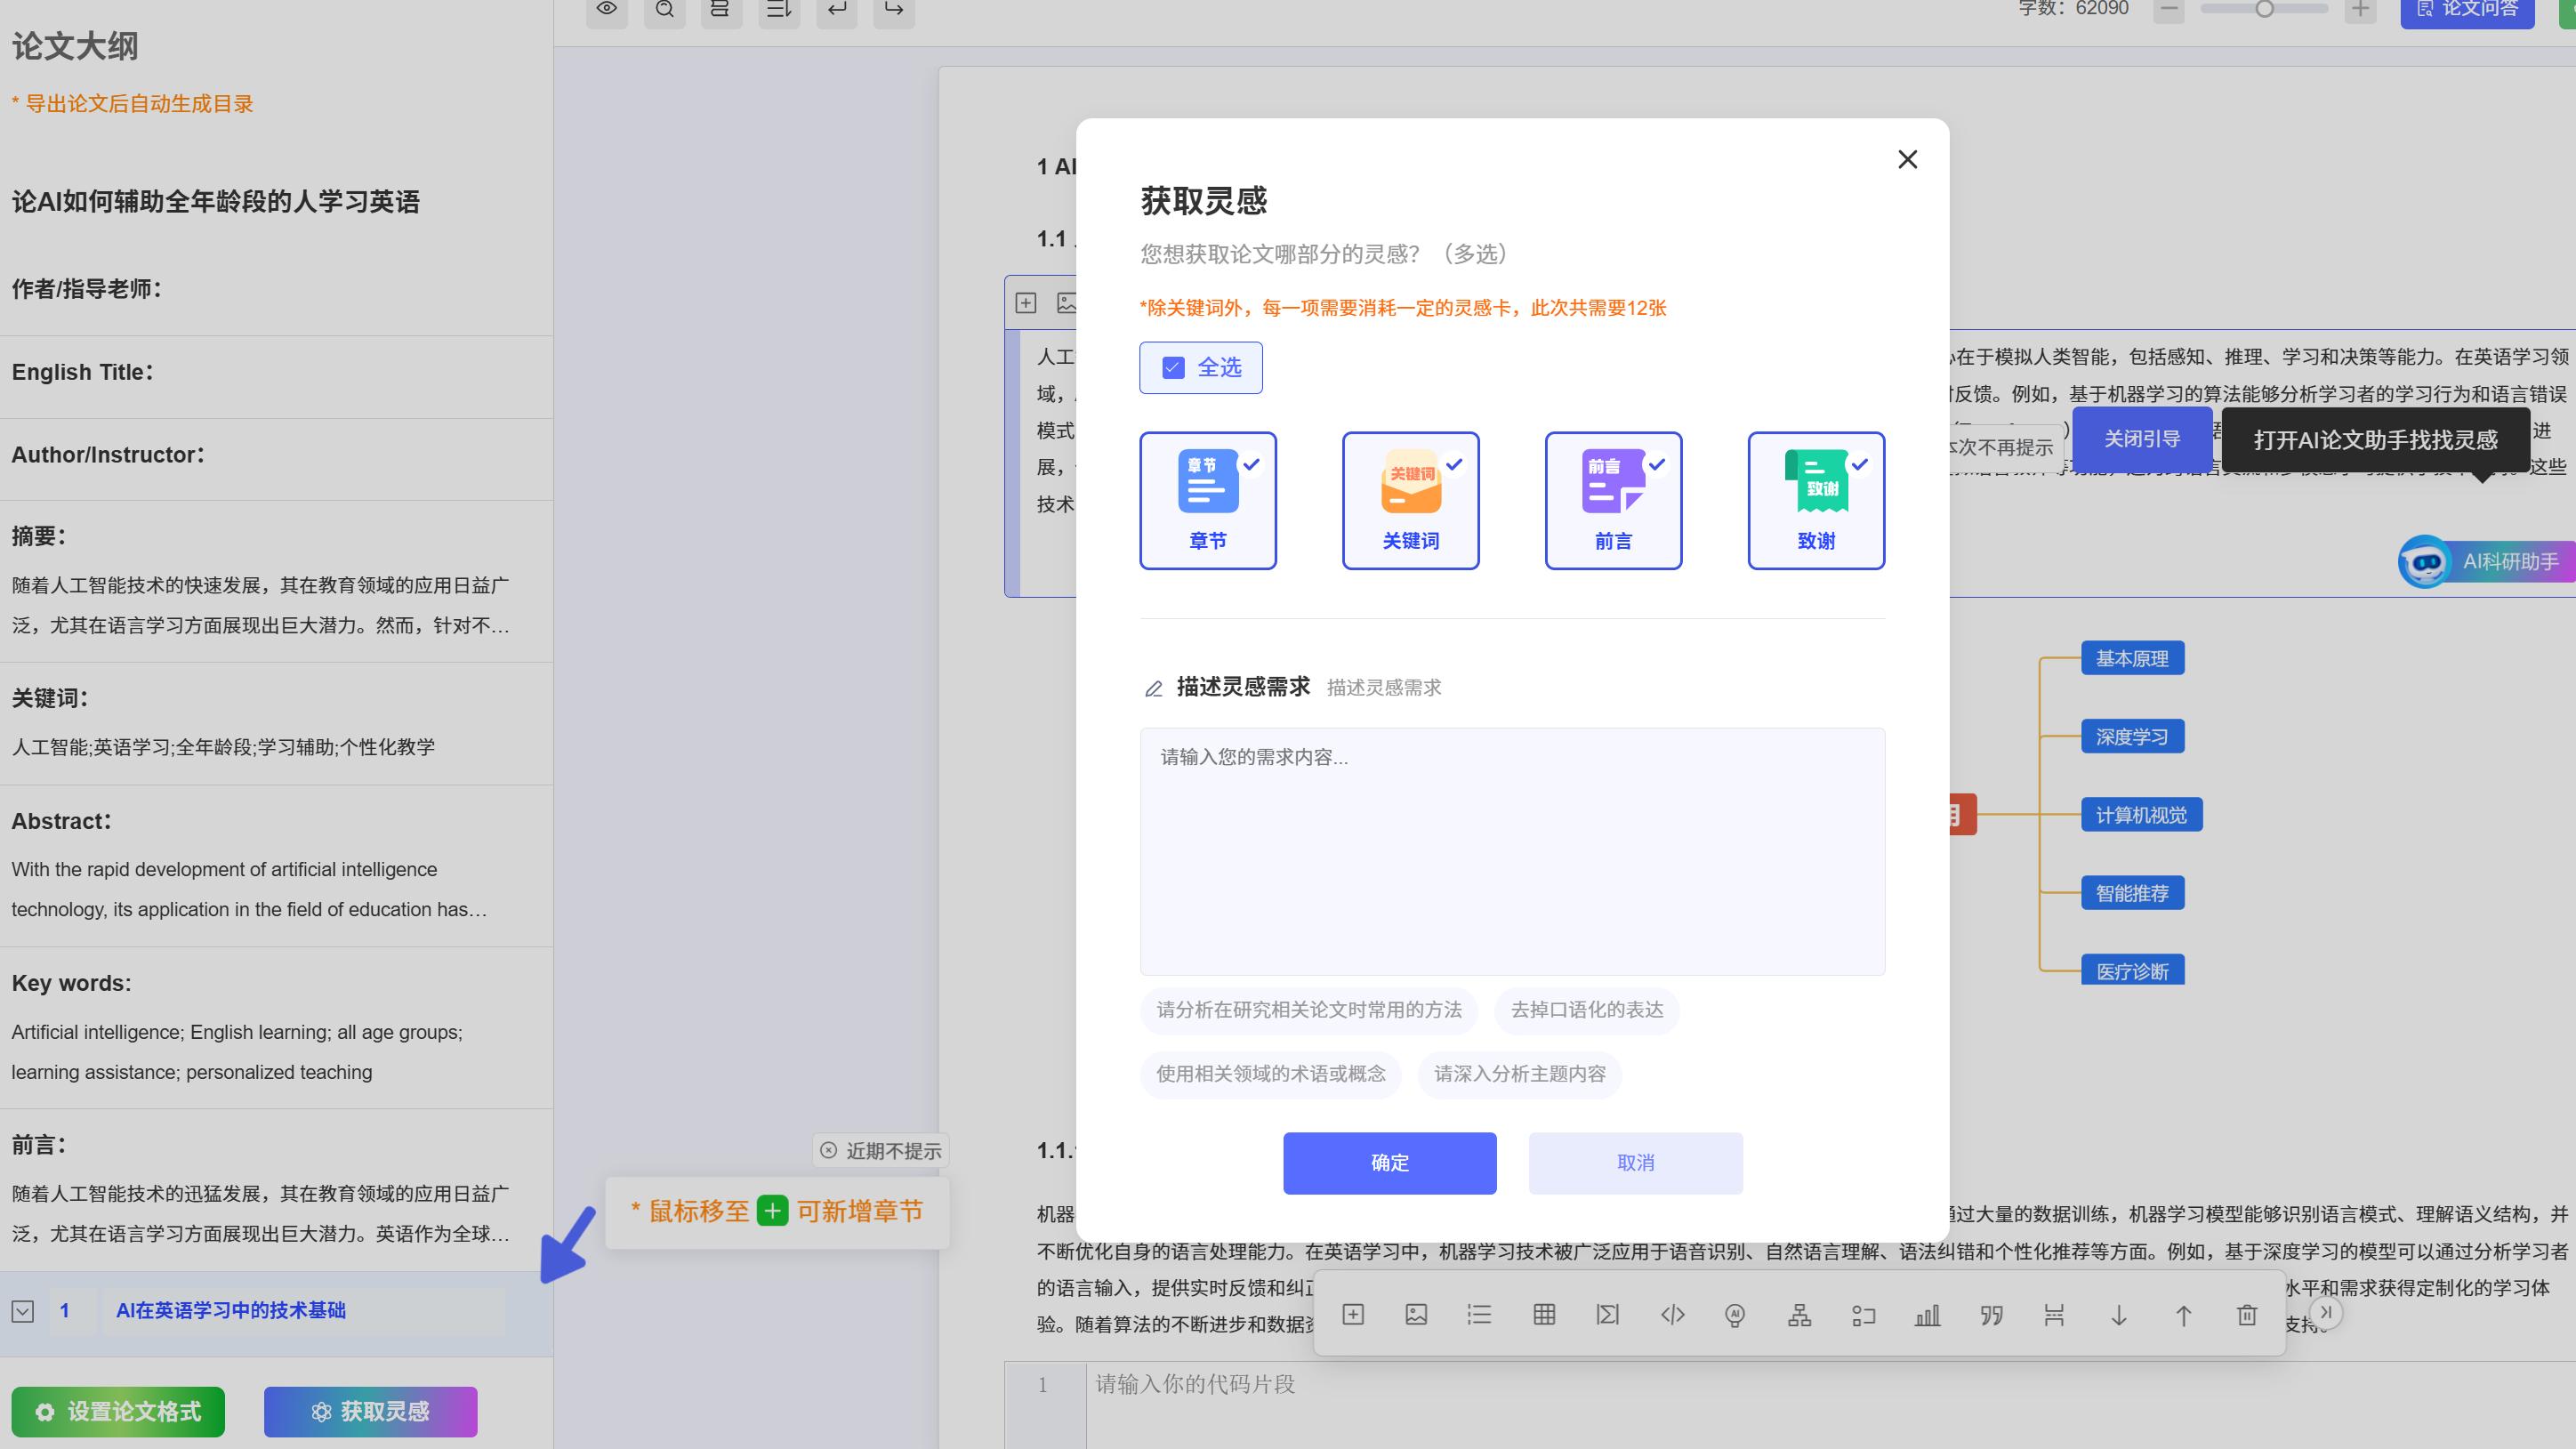Image resolution: width=2576 pixels, height=1449 pixels.
Task: Click the 确定 confirm button
Action: (1390, 1162)
